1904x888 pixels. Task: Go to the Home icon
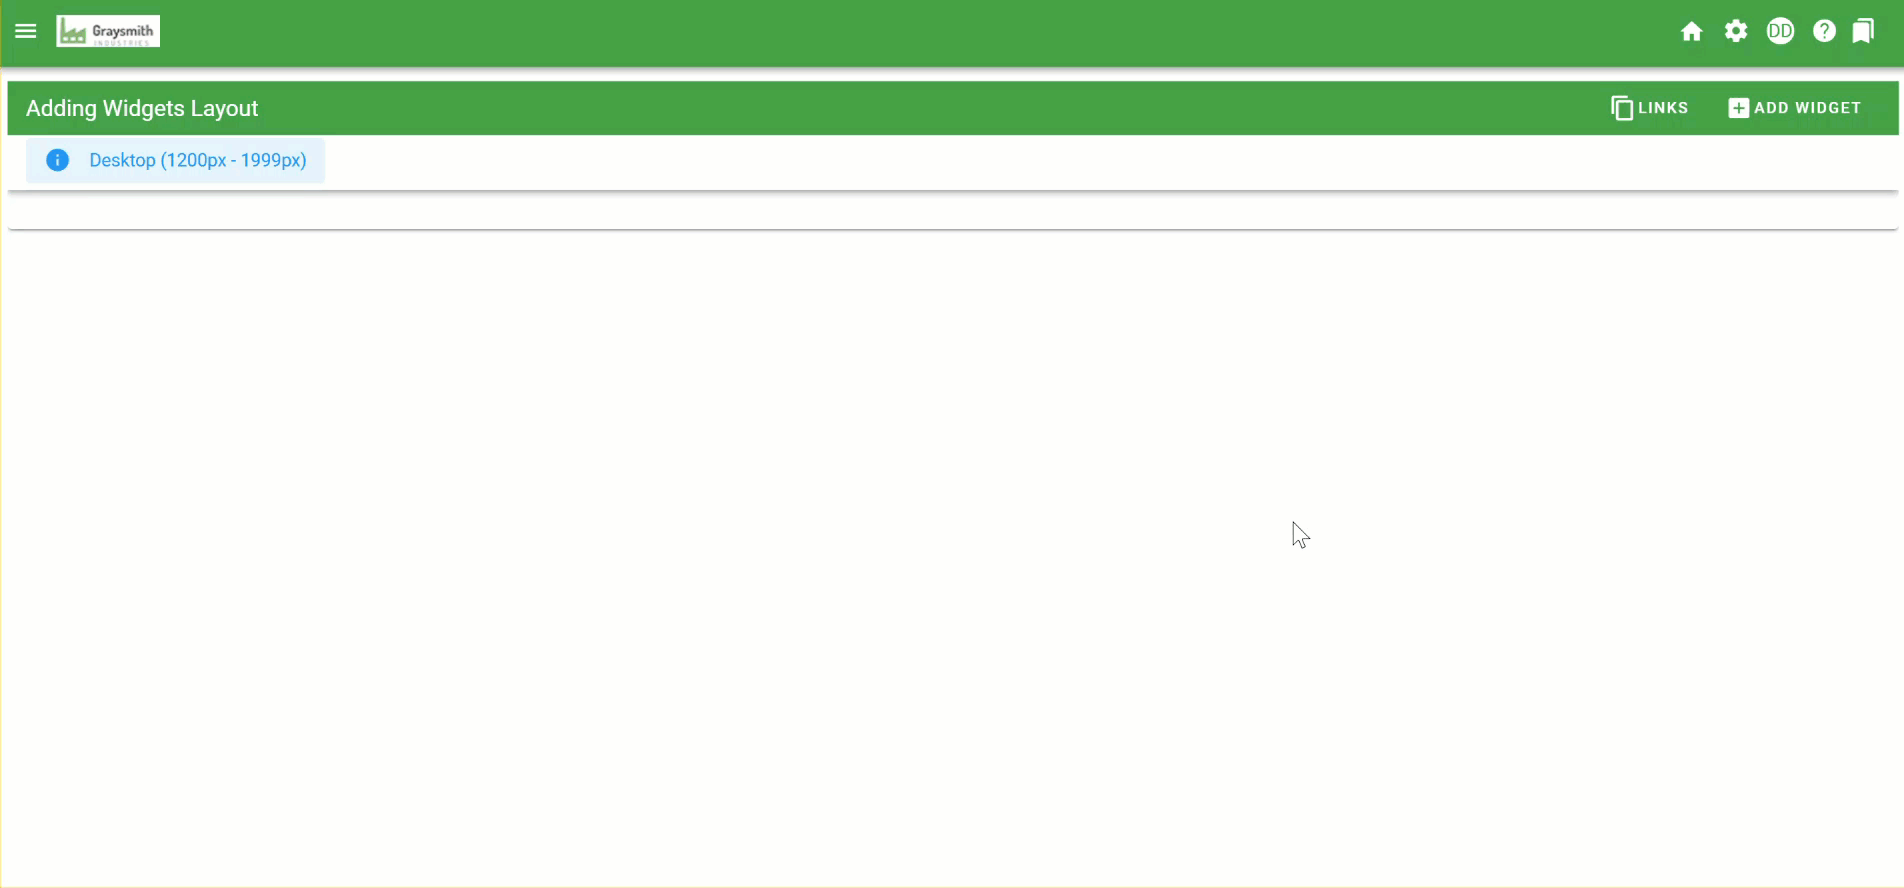point(1692,31)
